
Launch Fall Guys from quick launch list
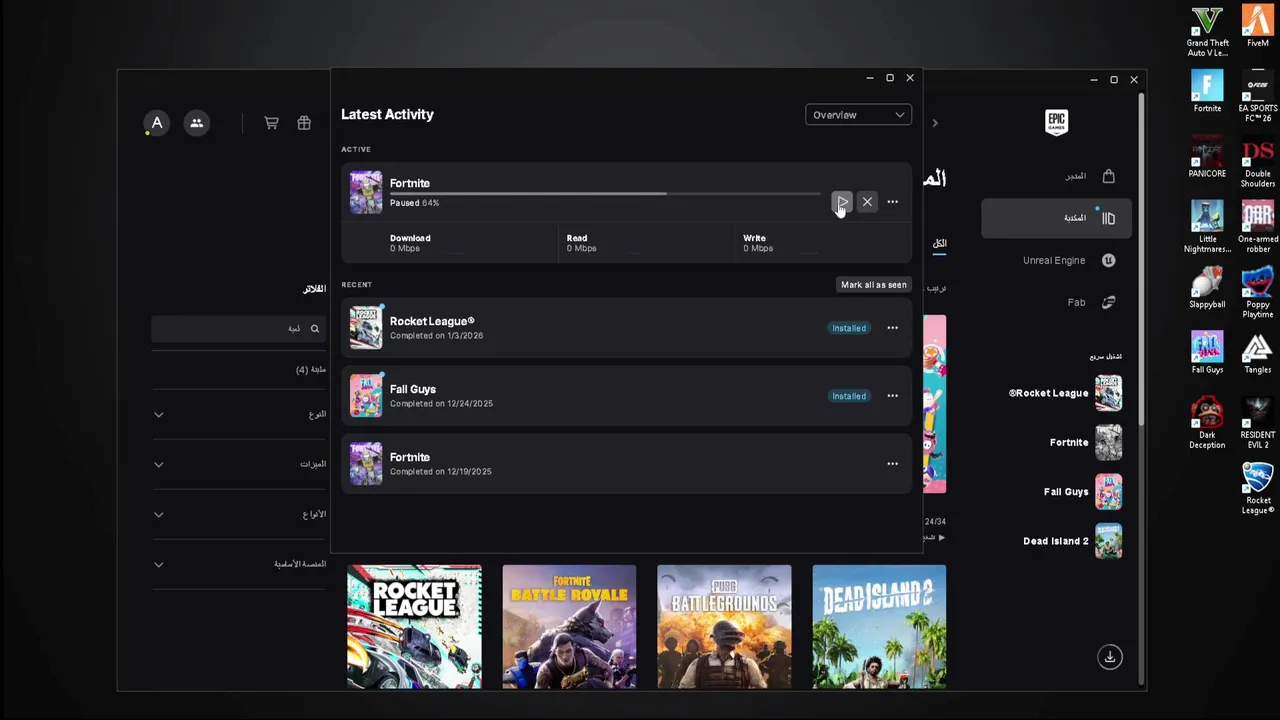[x=1083, y=492]
